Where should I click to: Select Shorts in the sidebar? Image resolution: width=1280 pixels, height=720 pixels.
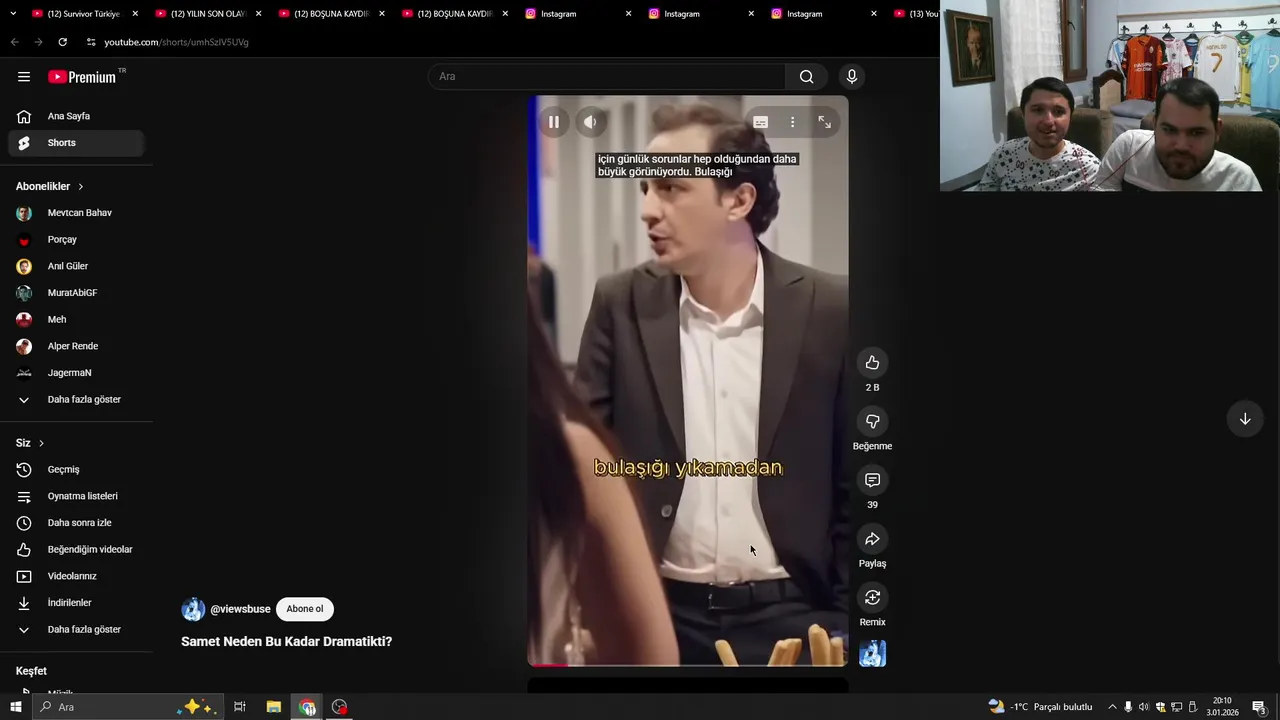(76, 143)
